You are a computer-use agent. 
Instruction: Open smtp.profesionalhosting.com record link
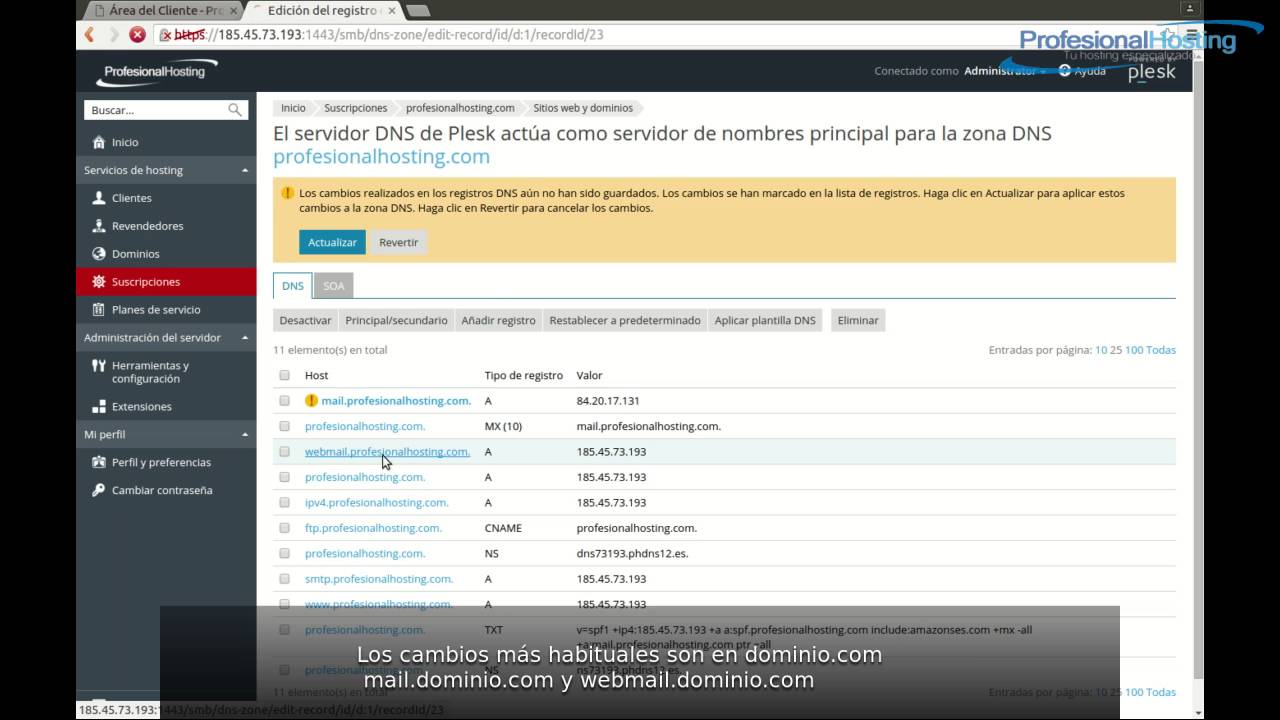(379, 579)
